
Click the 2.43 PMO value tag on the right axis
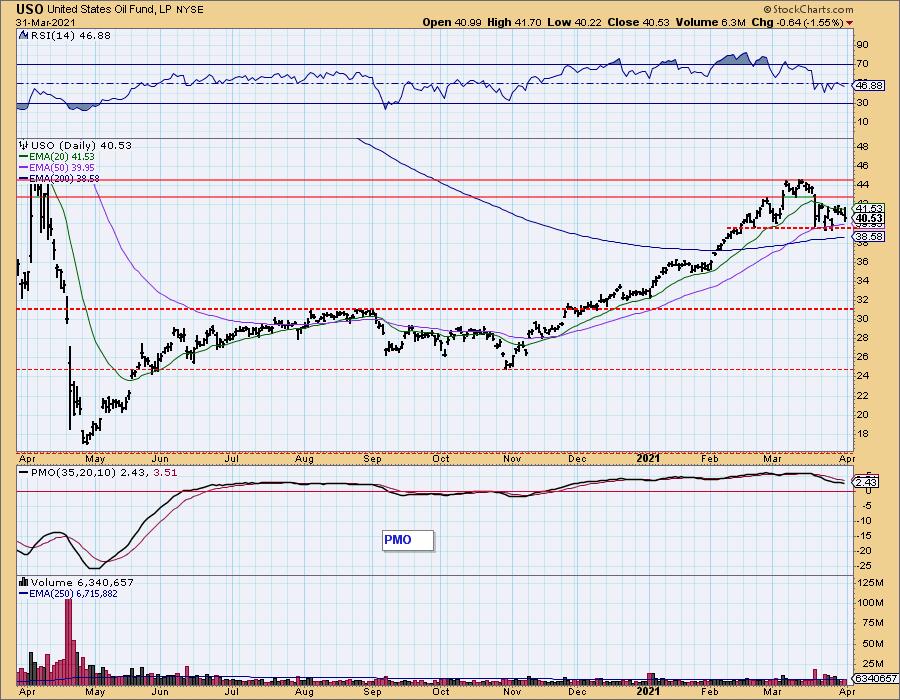865,482
